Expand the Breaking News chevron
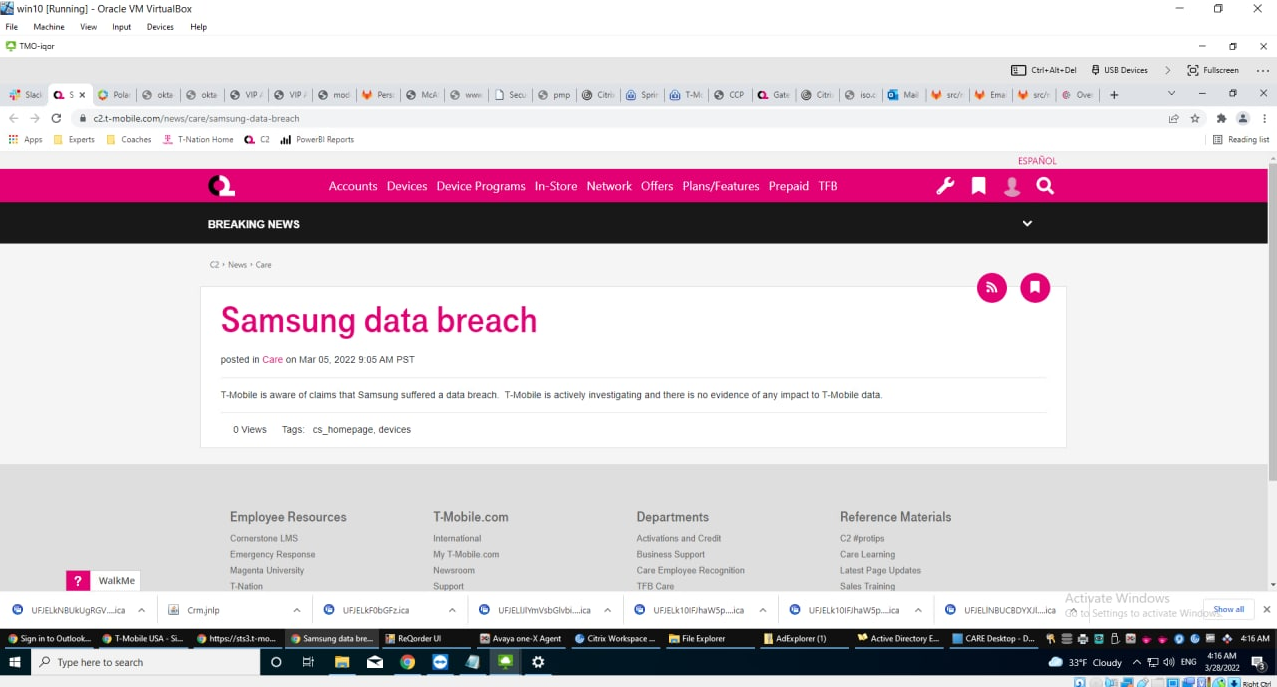 (1027, 224)
